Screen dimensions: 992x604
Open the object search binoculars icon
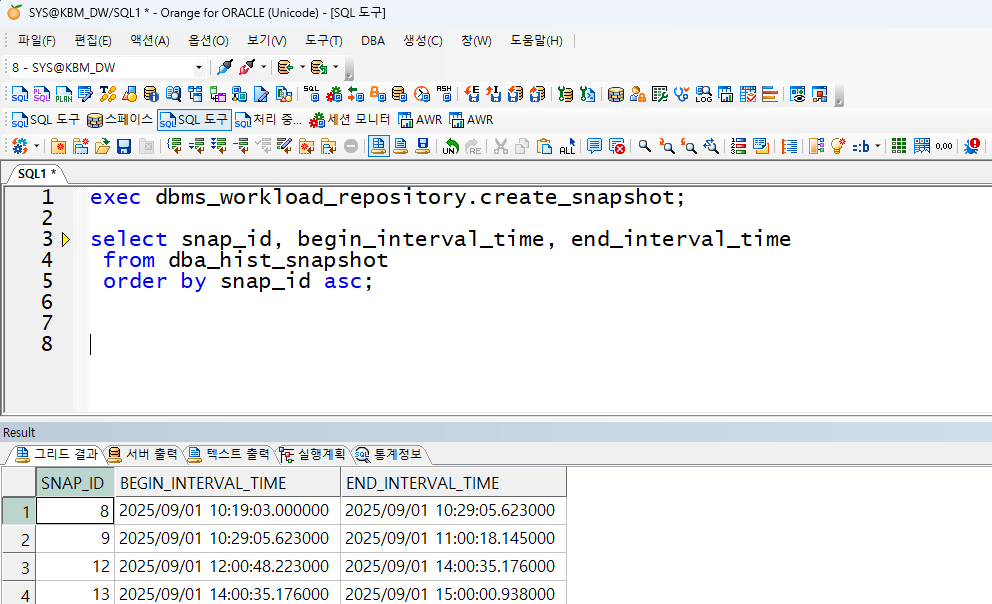[x=173, y=95]
